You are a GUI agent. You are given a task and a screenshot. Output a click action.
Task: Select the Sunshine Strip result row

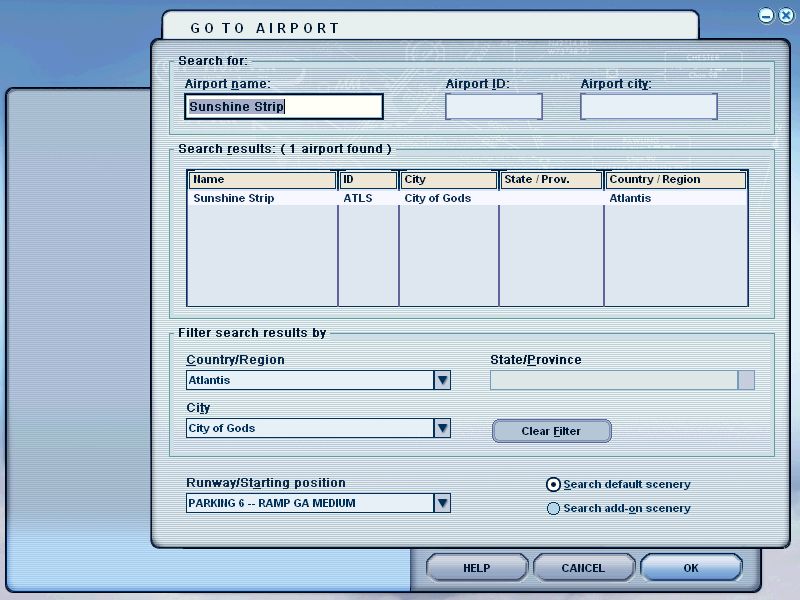[467, 198]
